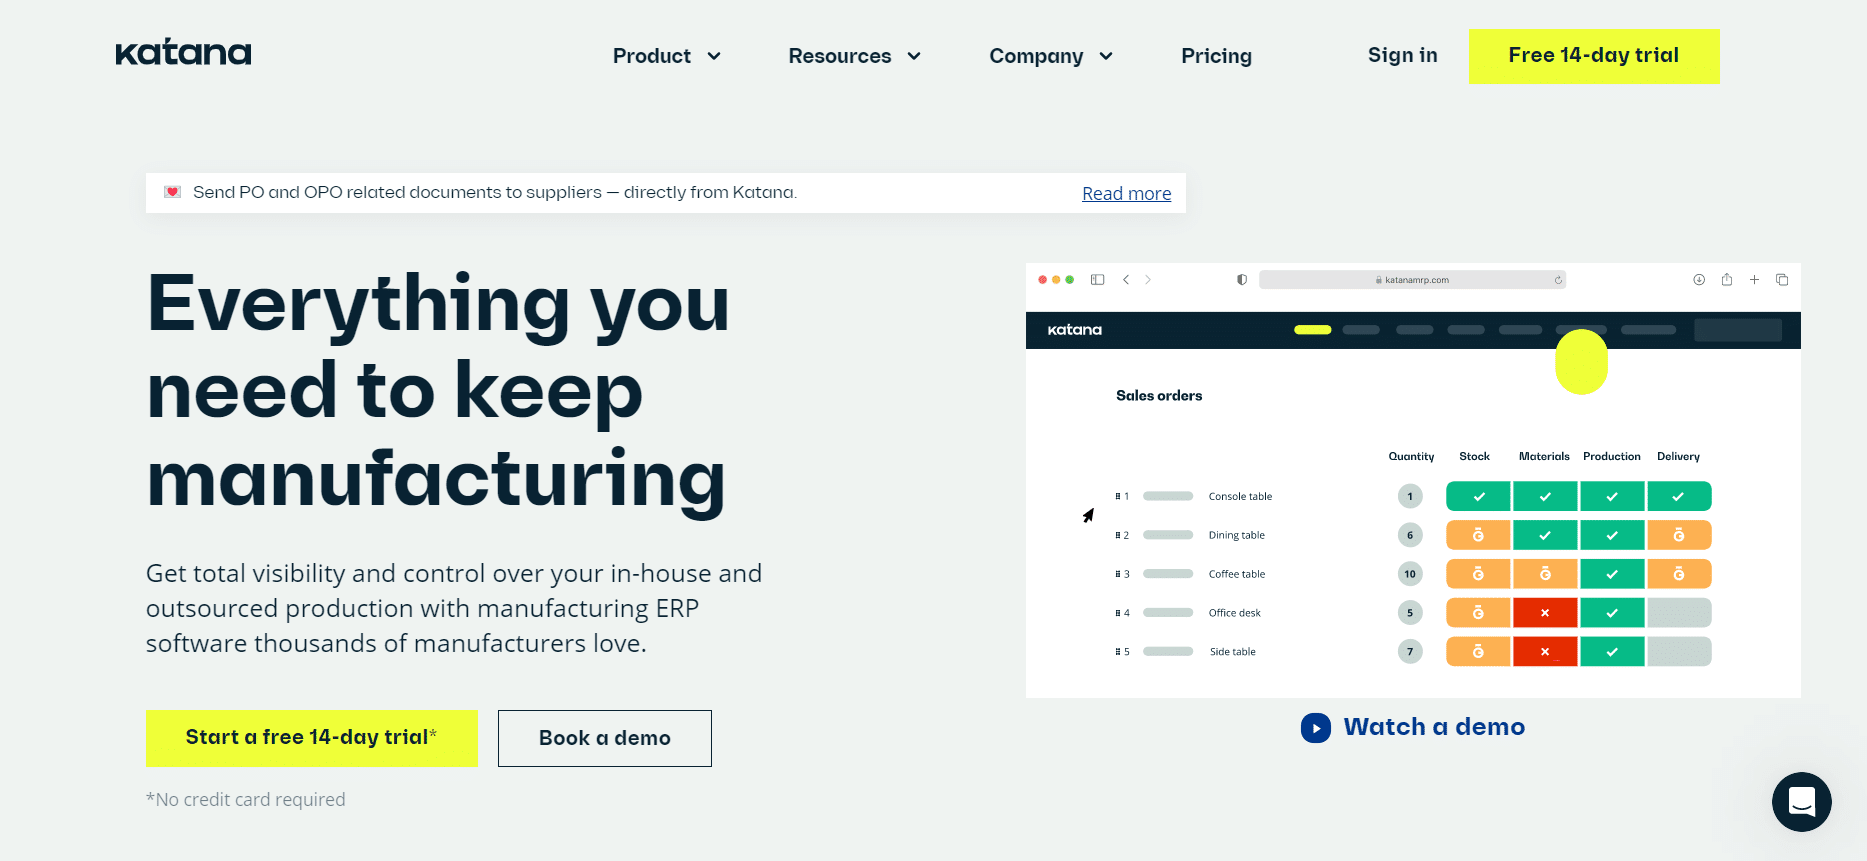The width and height of the screenshot is (1867, 861).
Task: Follow the Read more link
Action: click(x=1126, y=193)
